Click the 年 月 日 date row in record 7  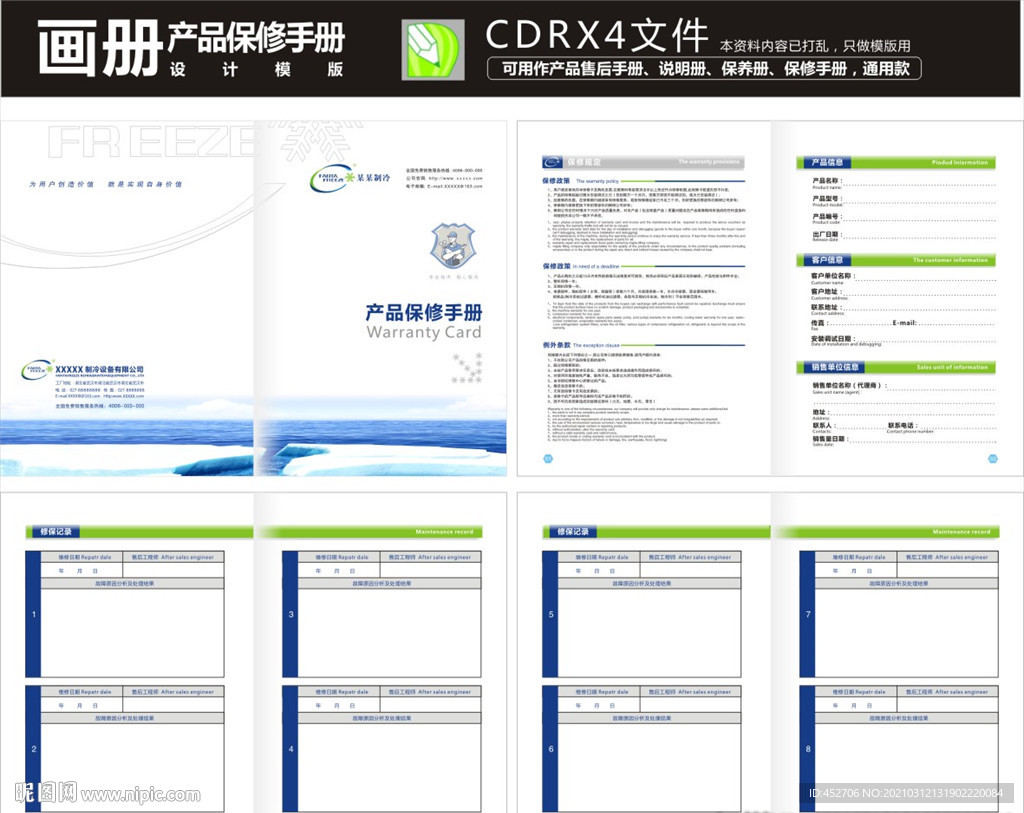click(x=856, y=571)
